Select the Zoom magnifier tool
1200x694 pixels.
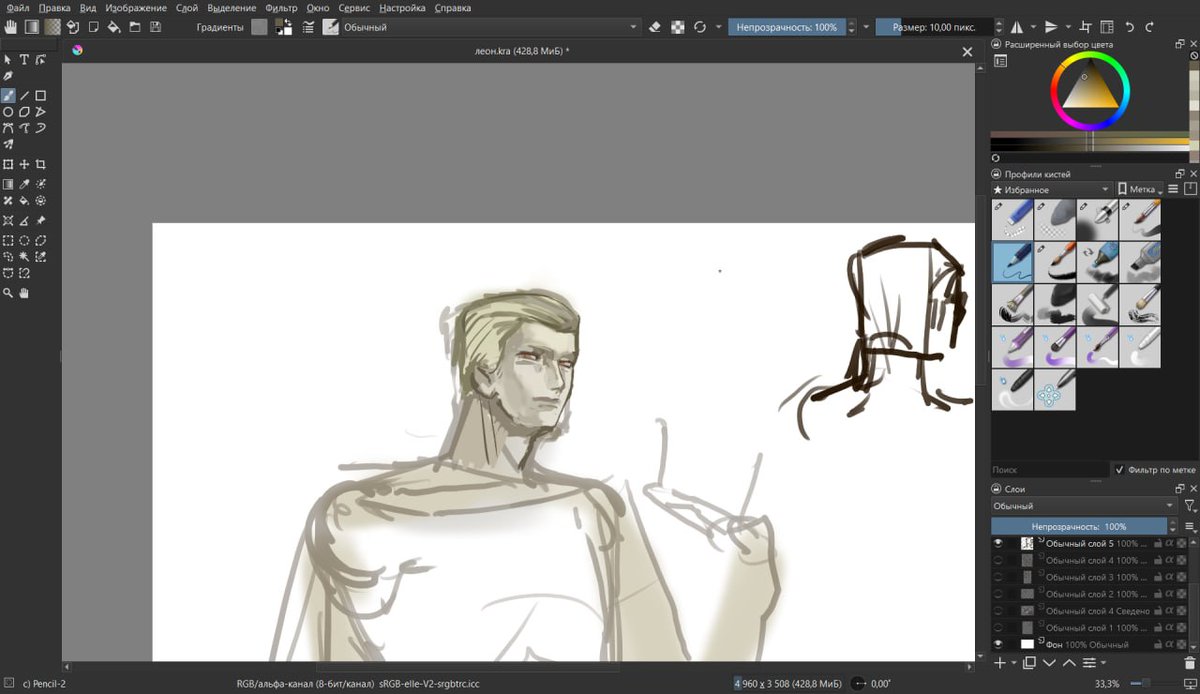pyautogui.click(x=8, y=293)
